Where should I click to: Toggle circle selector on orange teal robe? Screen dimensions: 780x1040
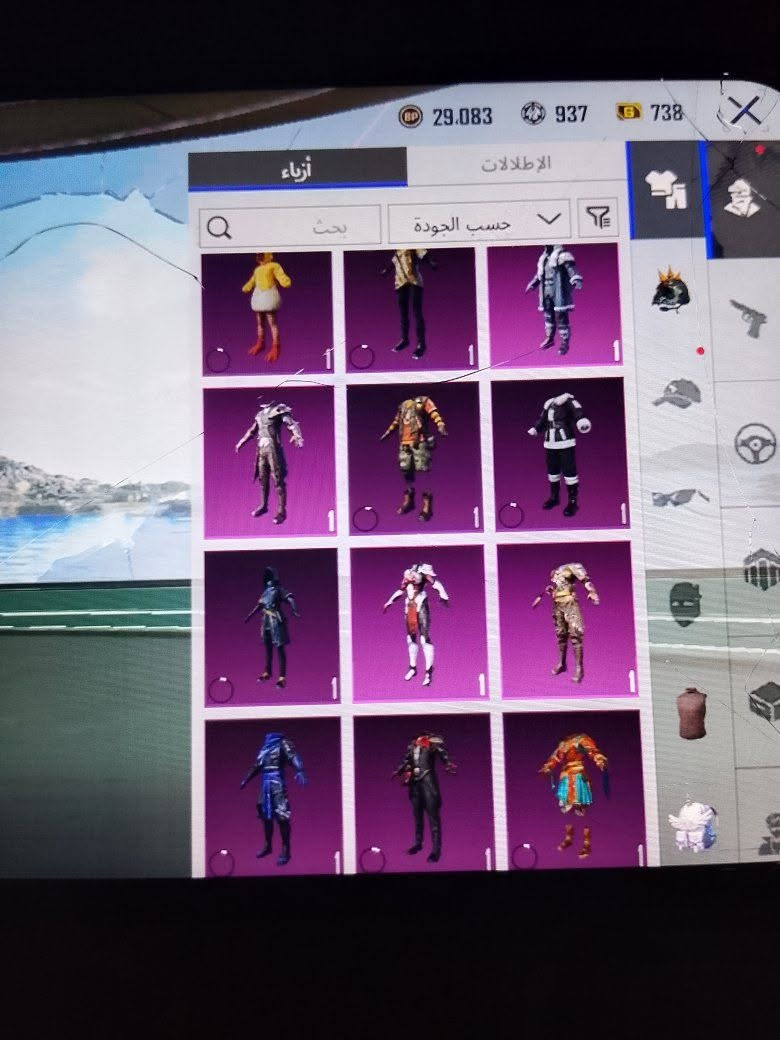click(x=523, y=856)
